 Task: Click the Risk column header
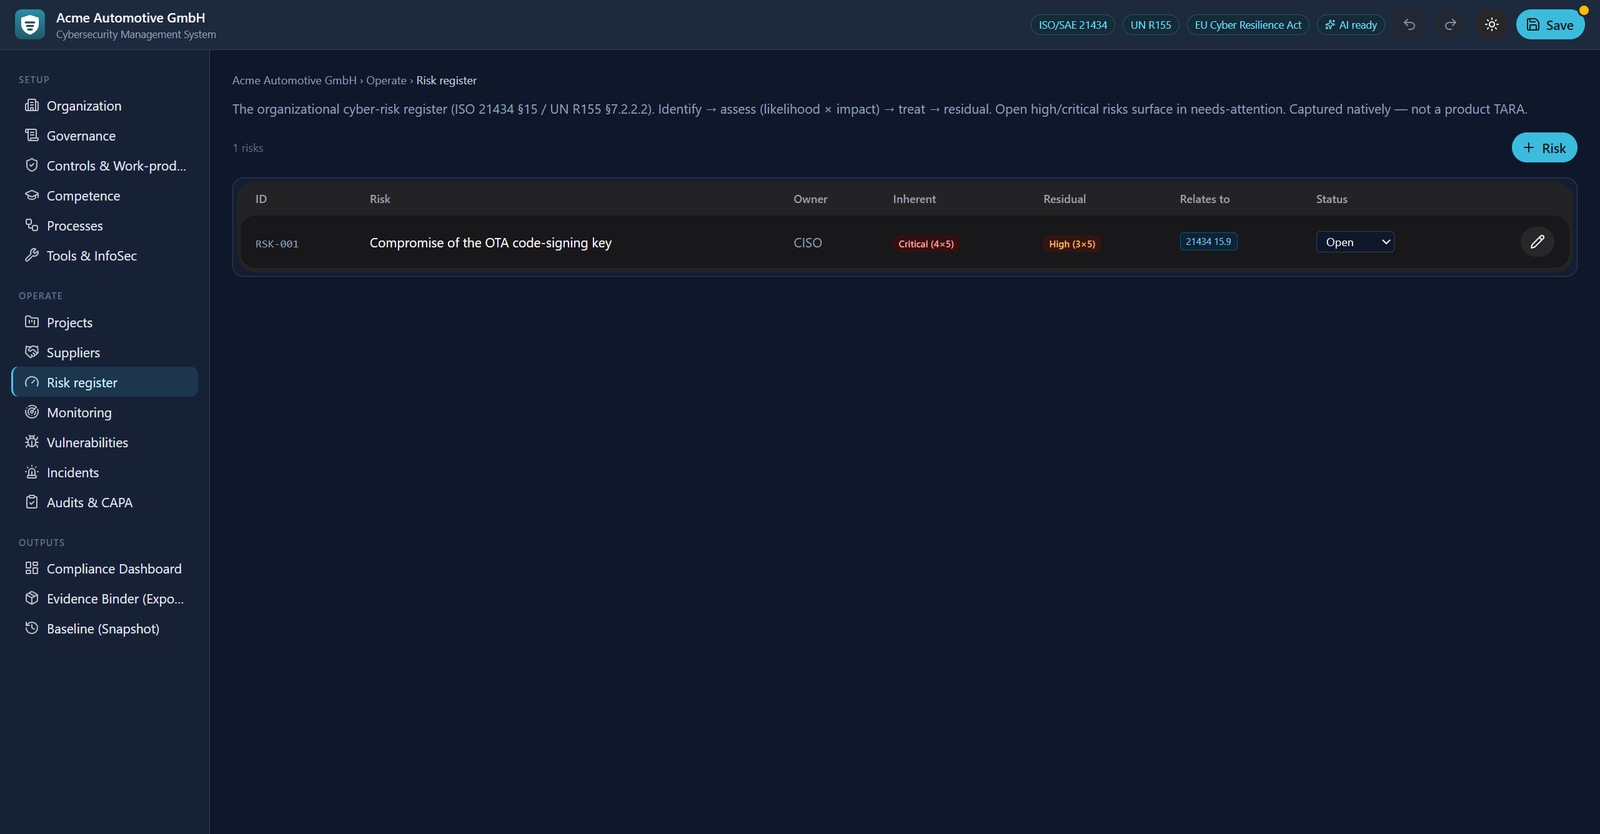point(380,199)
